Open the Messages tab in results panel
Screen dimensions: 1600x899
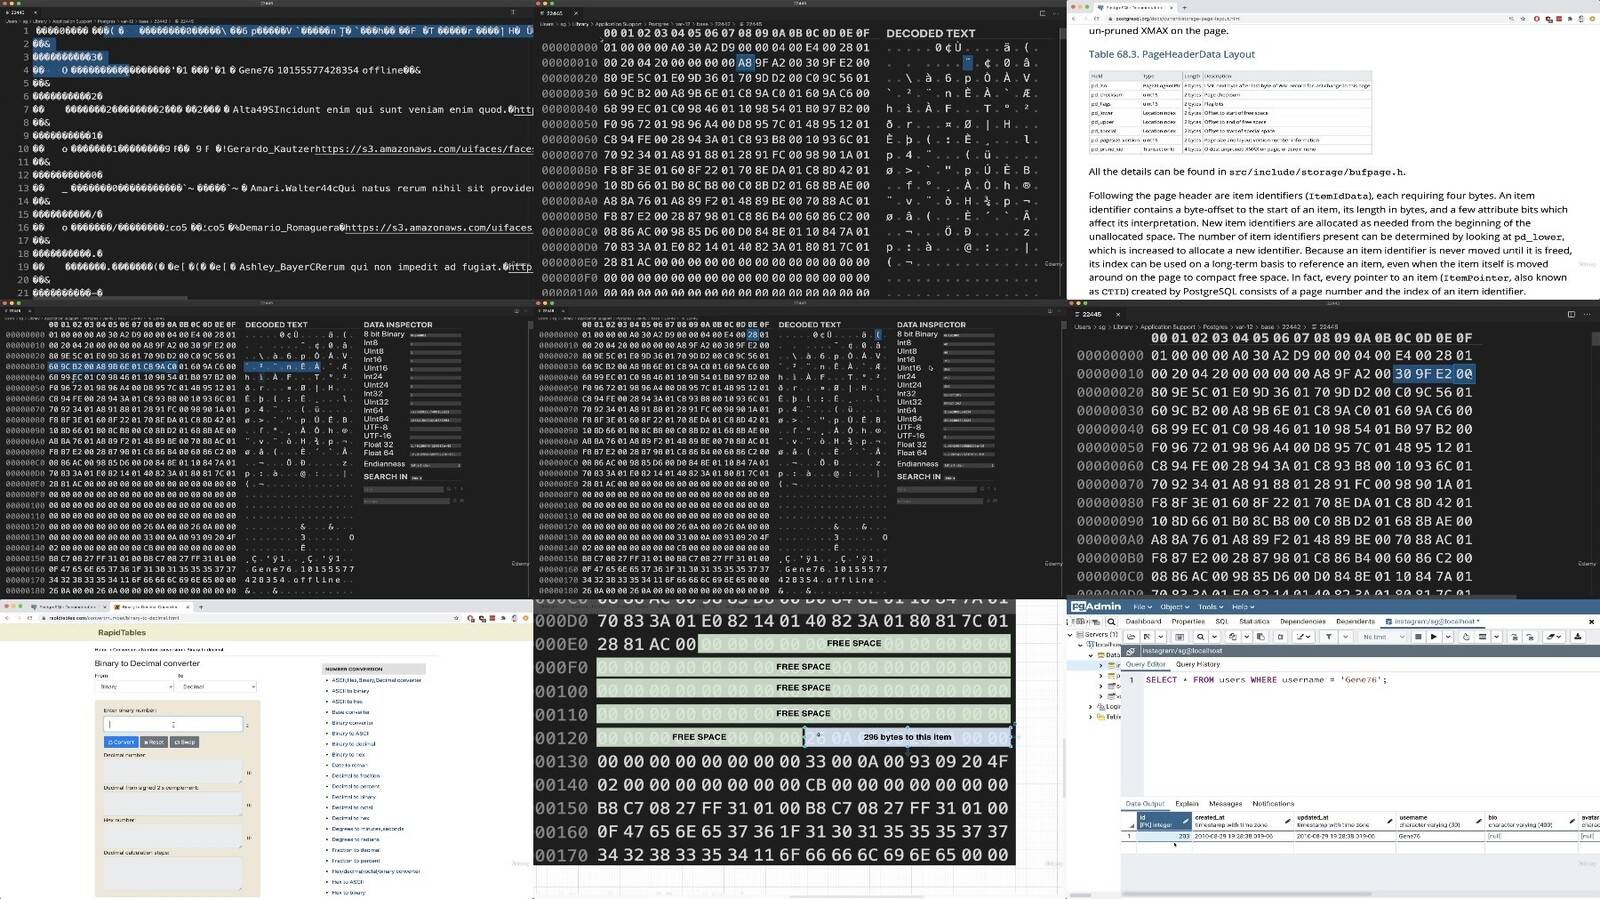pyautogui.click(x=1225, y=803)
